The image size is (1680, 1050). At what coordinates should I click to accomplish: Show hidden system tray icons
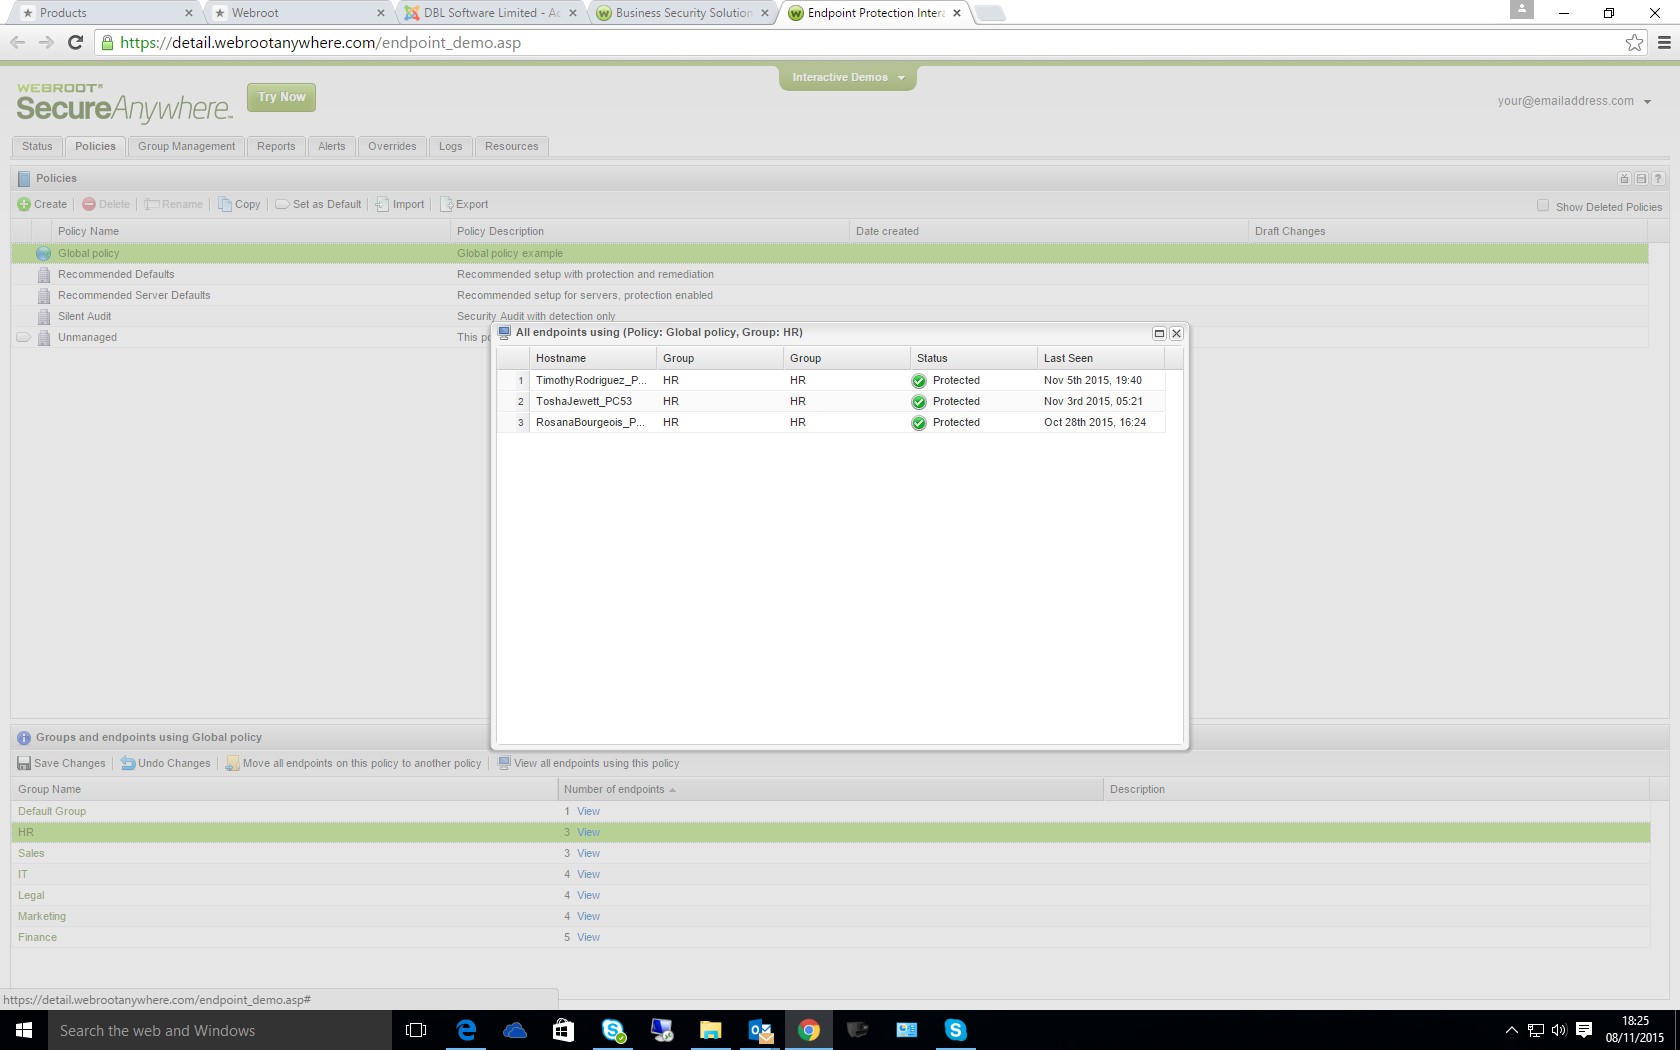pos(1511,1030)
